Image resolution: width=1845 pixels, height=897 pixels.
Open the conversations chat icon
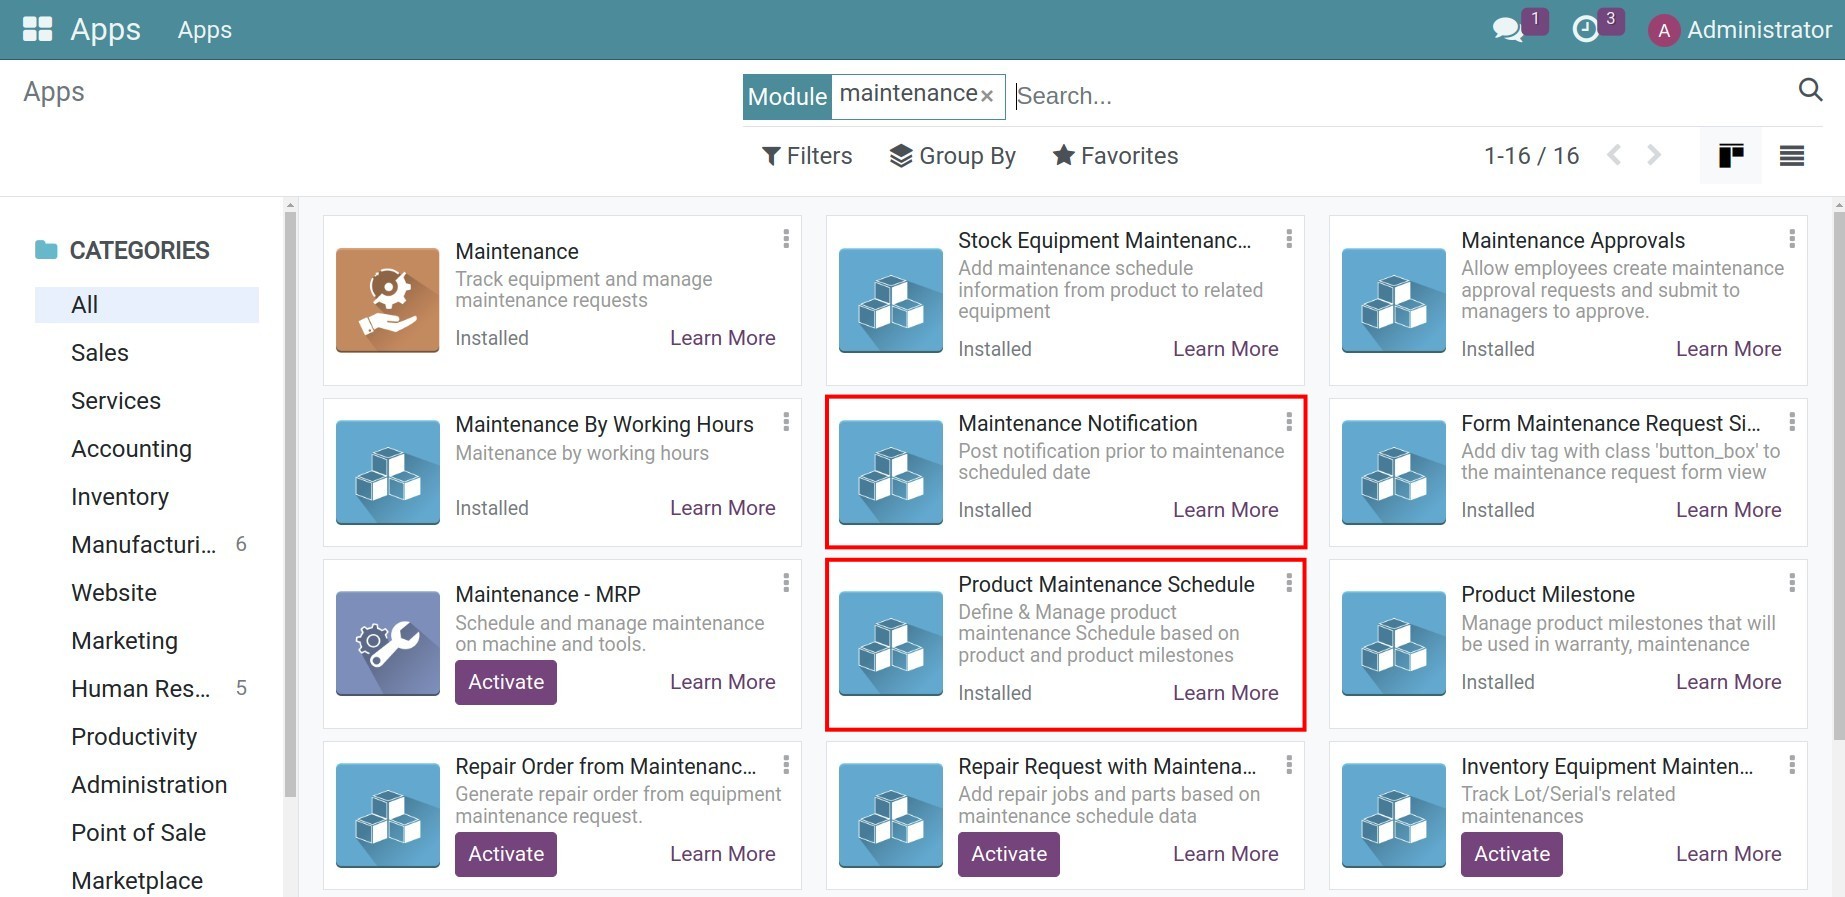(1507, 29)
